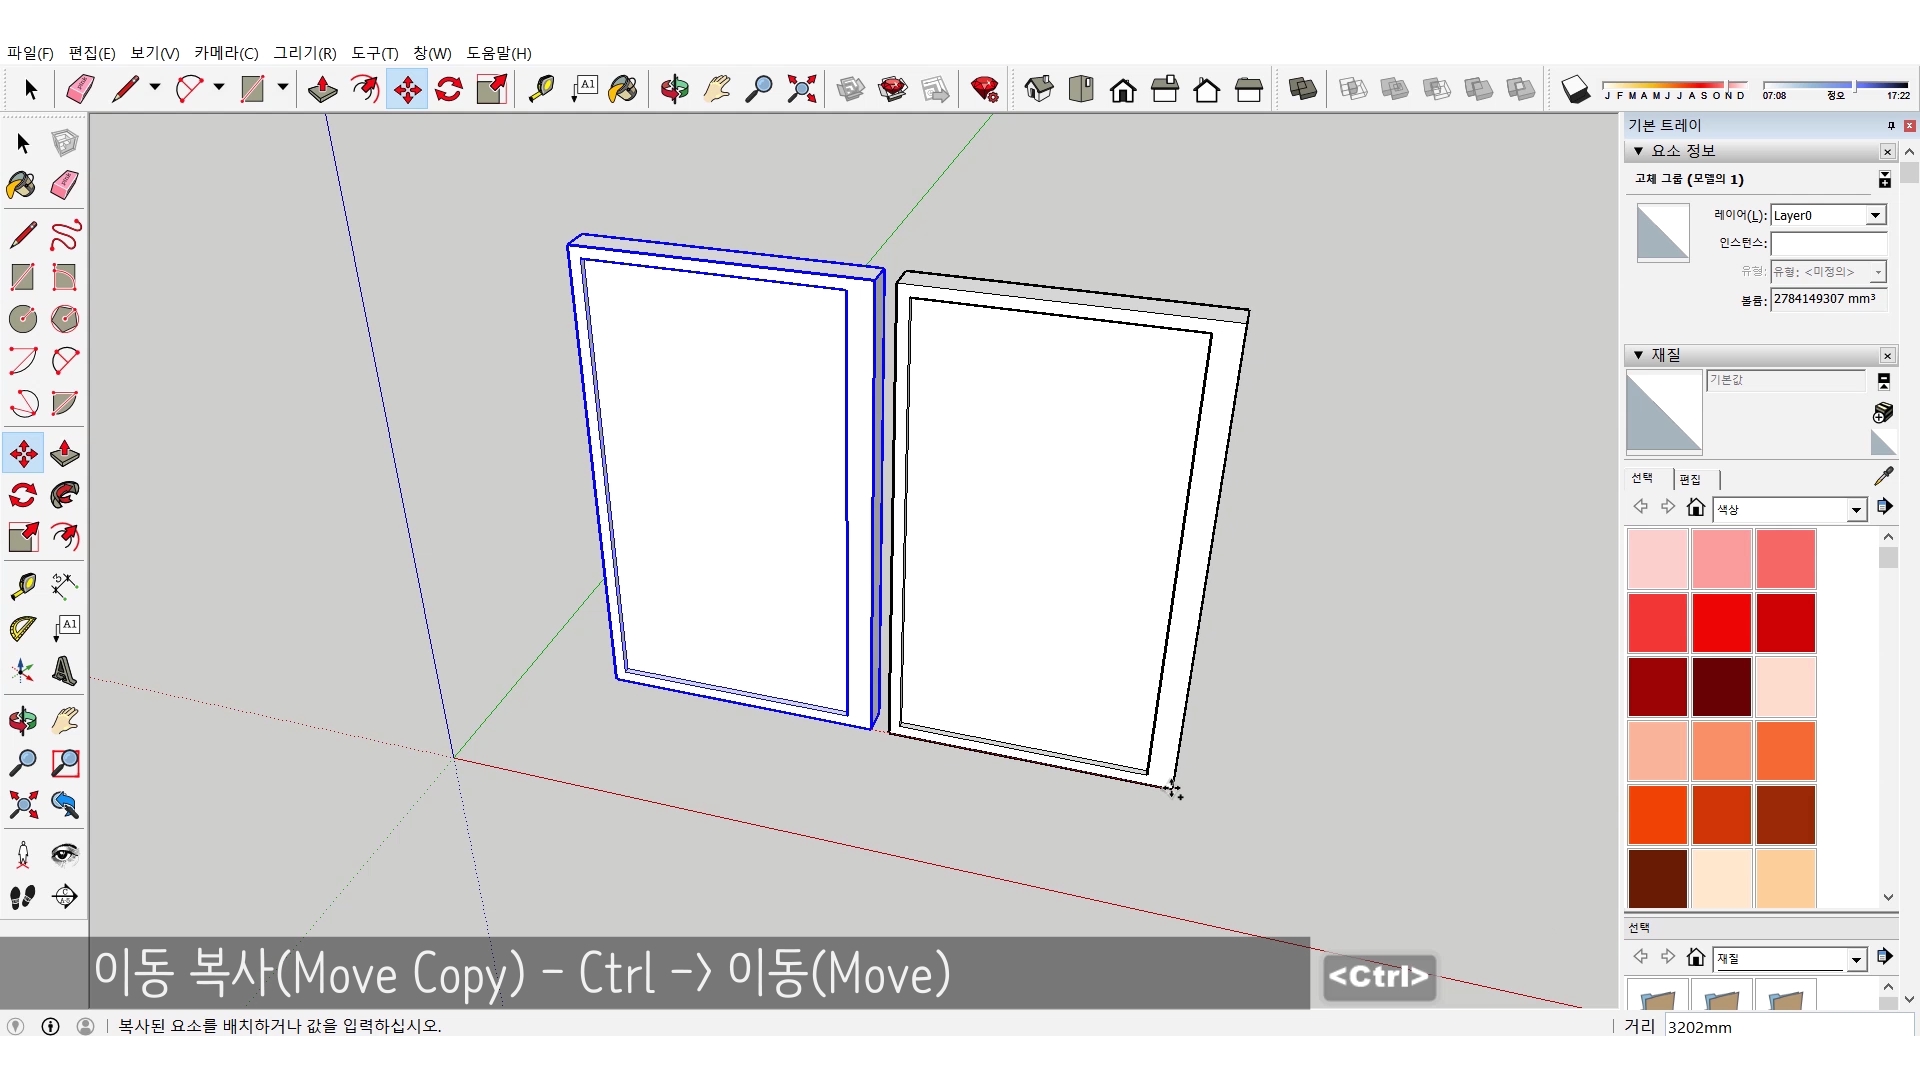1920x1080 pixels.
Task: Toggle entity info detail display button
Action: 1884,179
